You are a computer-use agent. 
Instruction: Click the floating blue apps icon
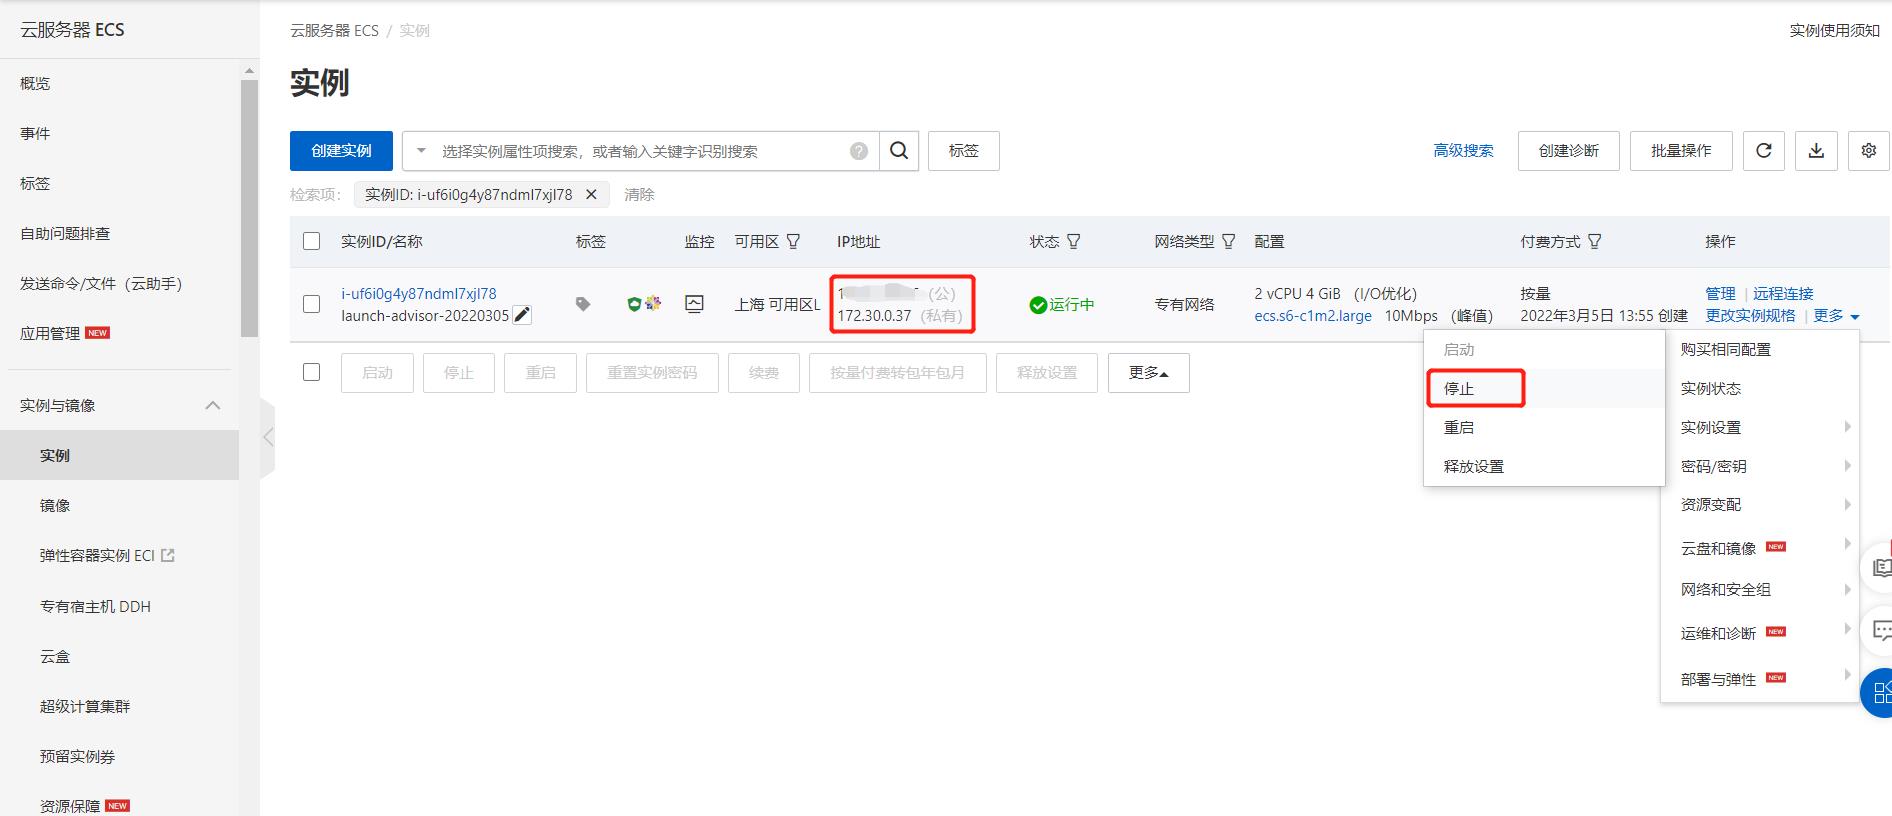click(x=1878, y=692)
